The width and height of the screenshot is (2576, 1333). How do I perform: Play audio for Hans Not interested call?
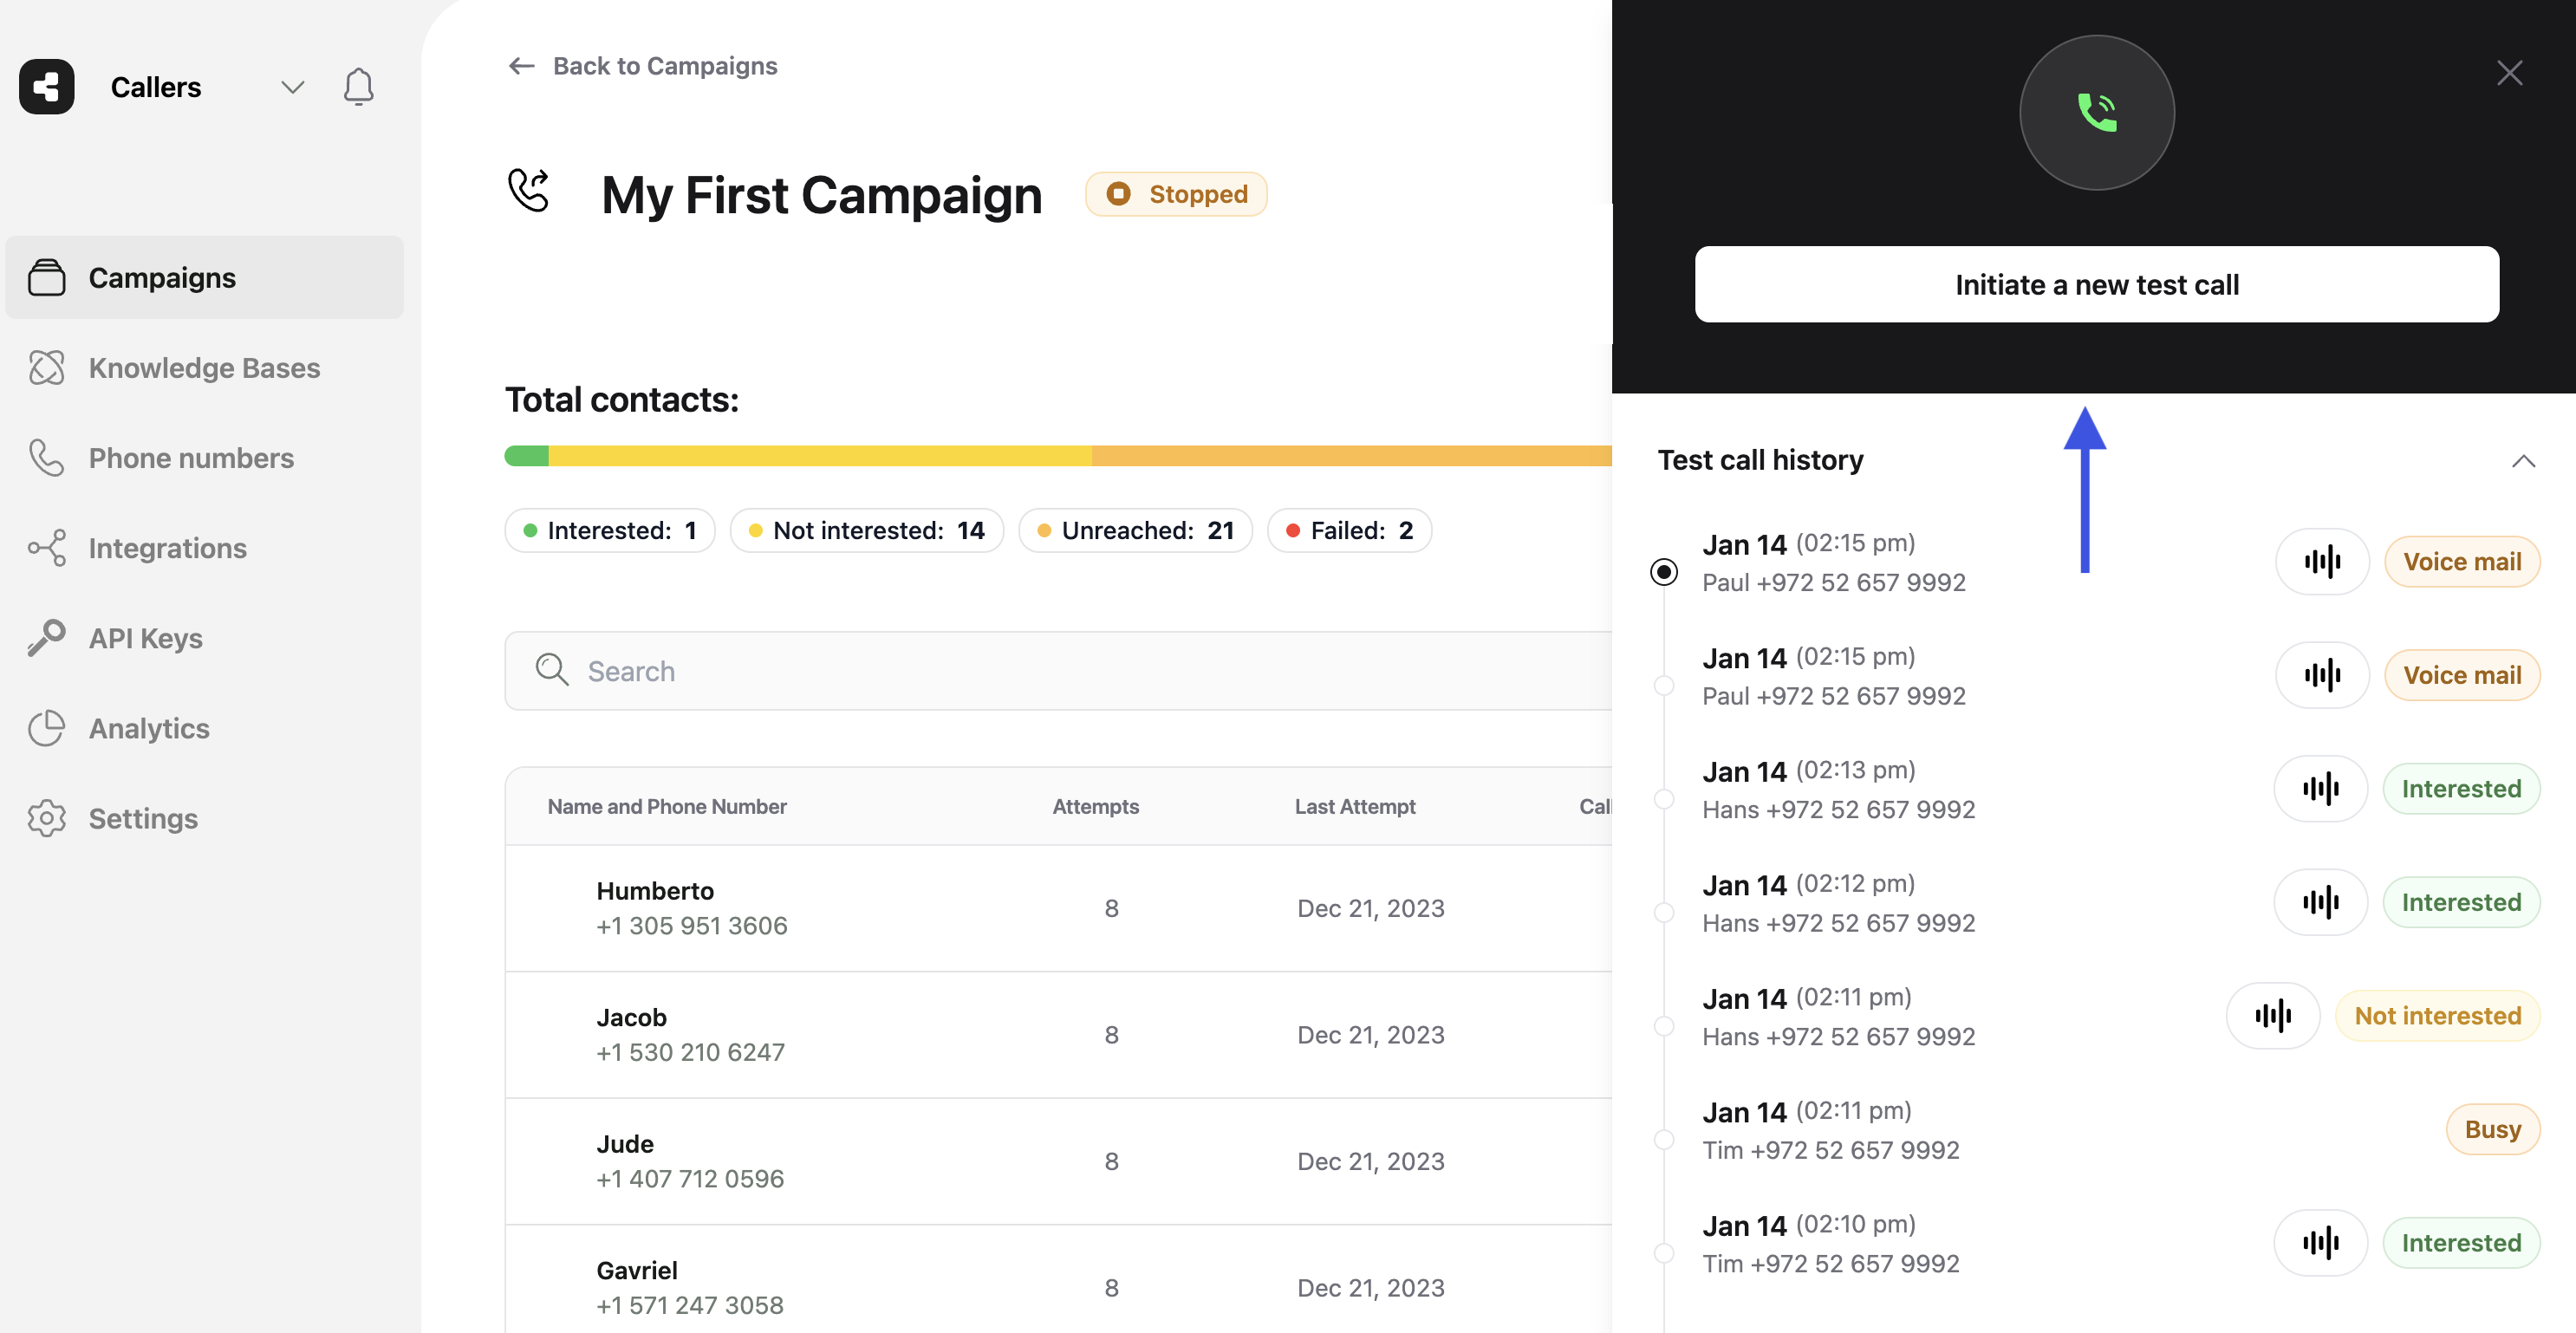coord(2272,1016)
